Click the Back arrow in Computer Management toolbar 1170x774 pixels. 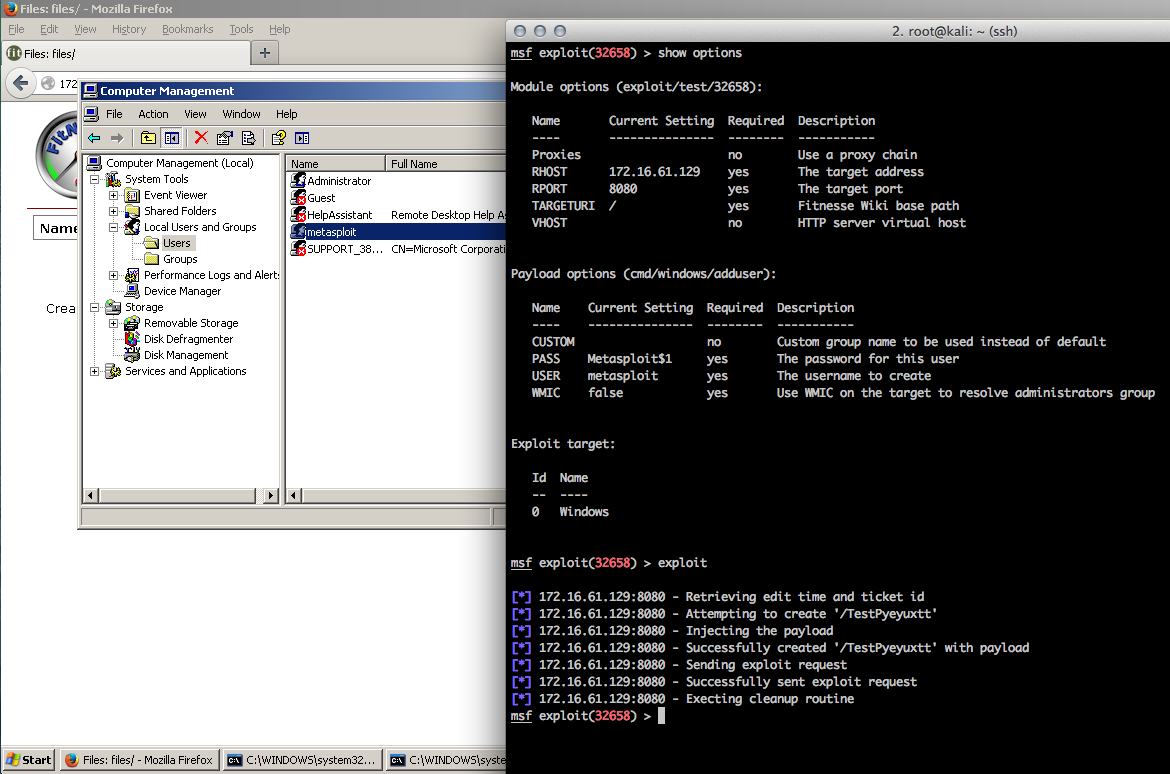94,138
